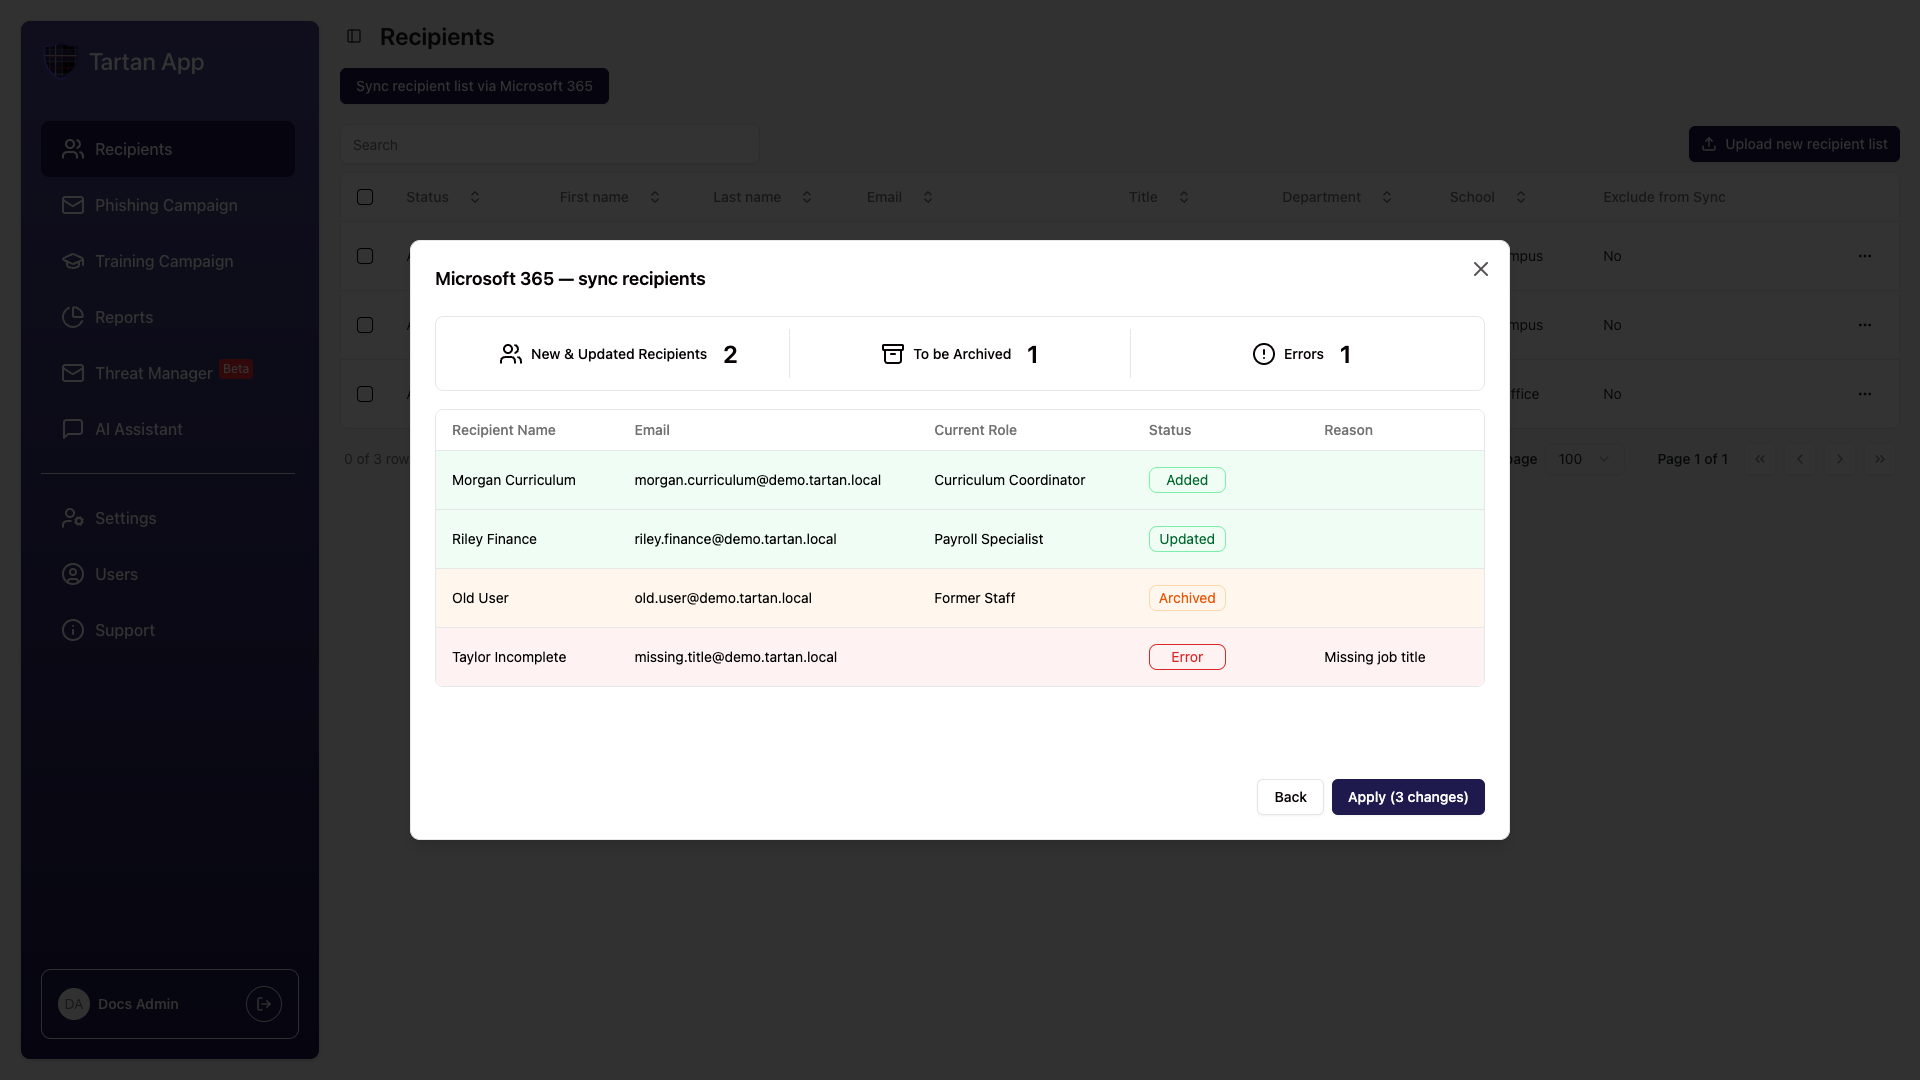
Task: Click the Error status badge
Action: [x=1187, y=657]
